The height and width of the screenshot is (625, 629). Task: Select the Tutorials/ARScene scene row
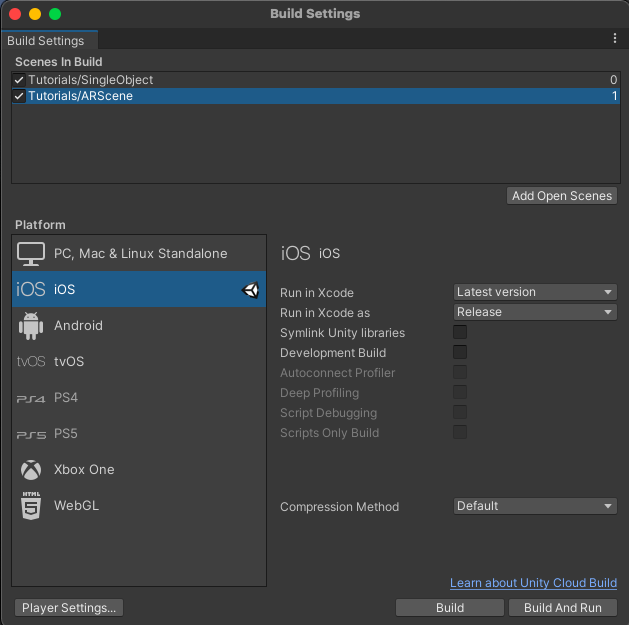pyautogui.click(x=316, y=96)
